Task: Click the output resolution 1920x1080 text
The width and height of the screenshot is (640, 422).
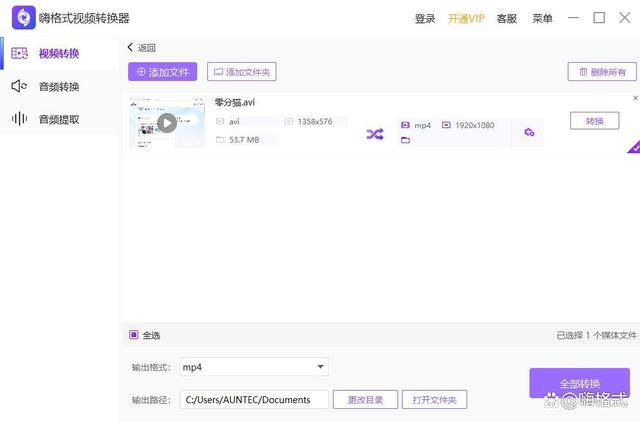Action: pos(475,125)
